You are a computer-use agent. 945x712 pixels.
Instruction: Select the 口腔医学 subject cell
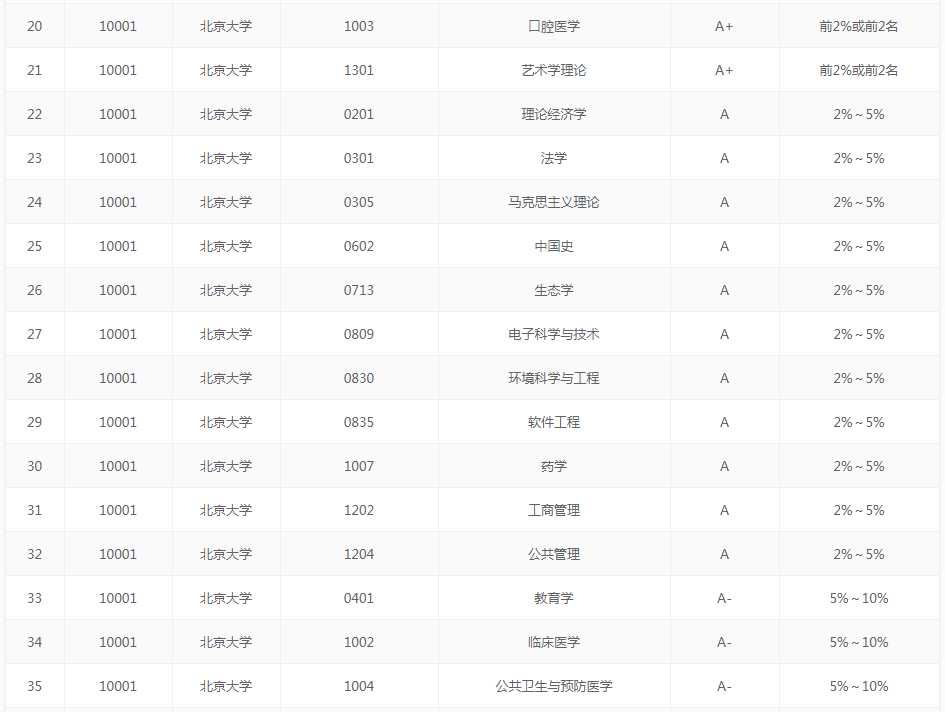coord(554,26)
